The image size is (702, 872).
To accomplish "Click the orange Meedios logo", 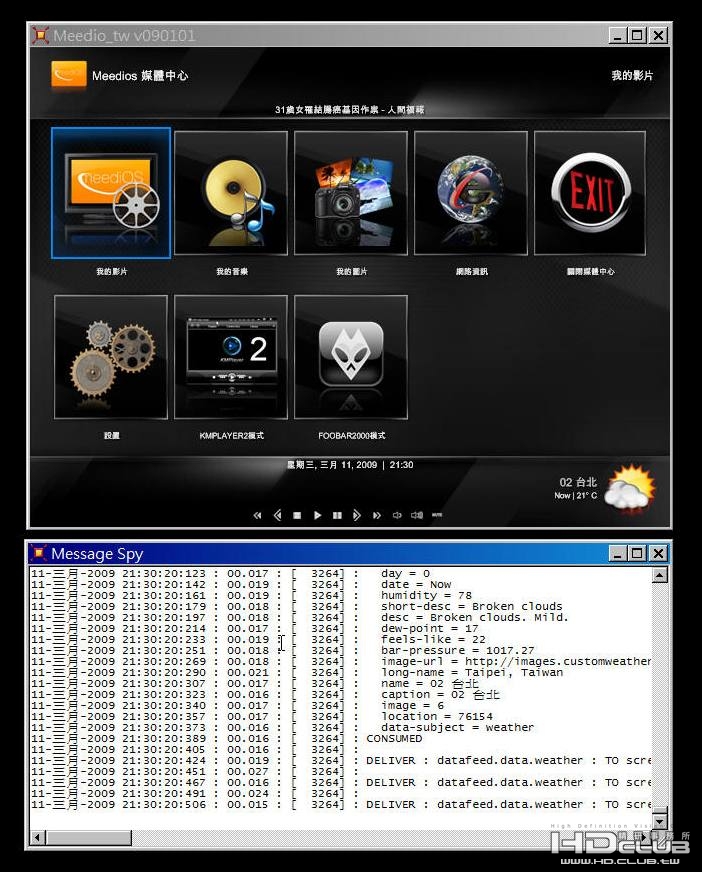I will [68, 75].
